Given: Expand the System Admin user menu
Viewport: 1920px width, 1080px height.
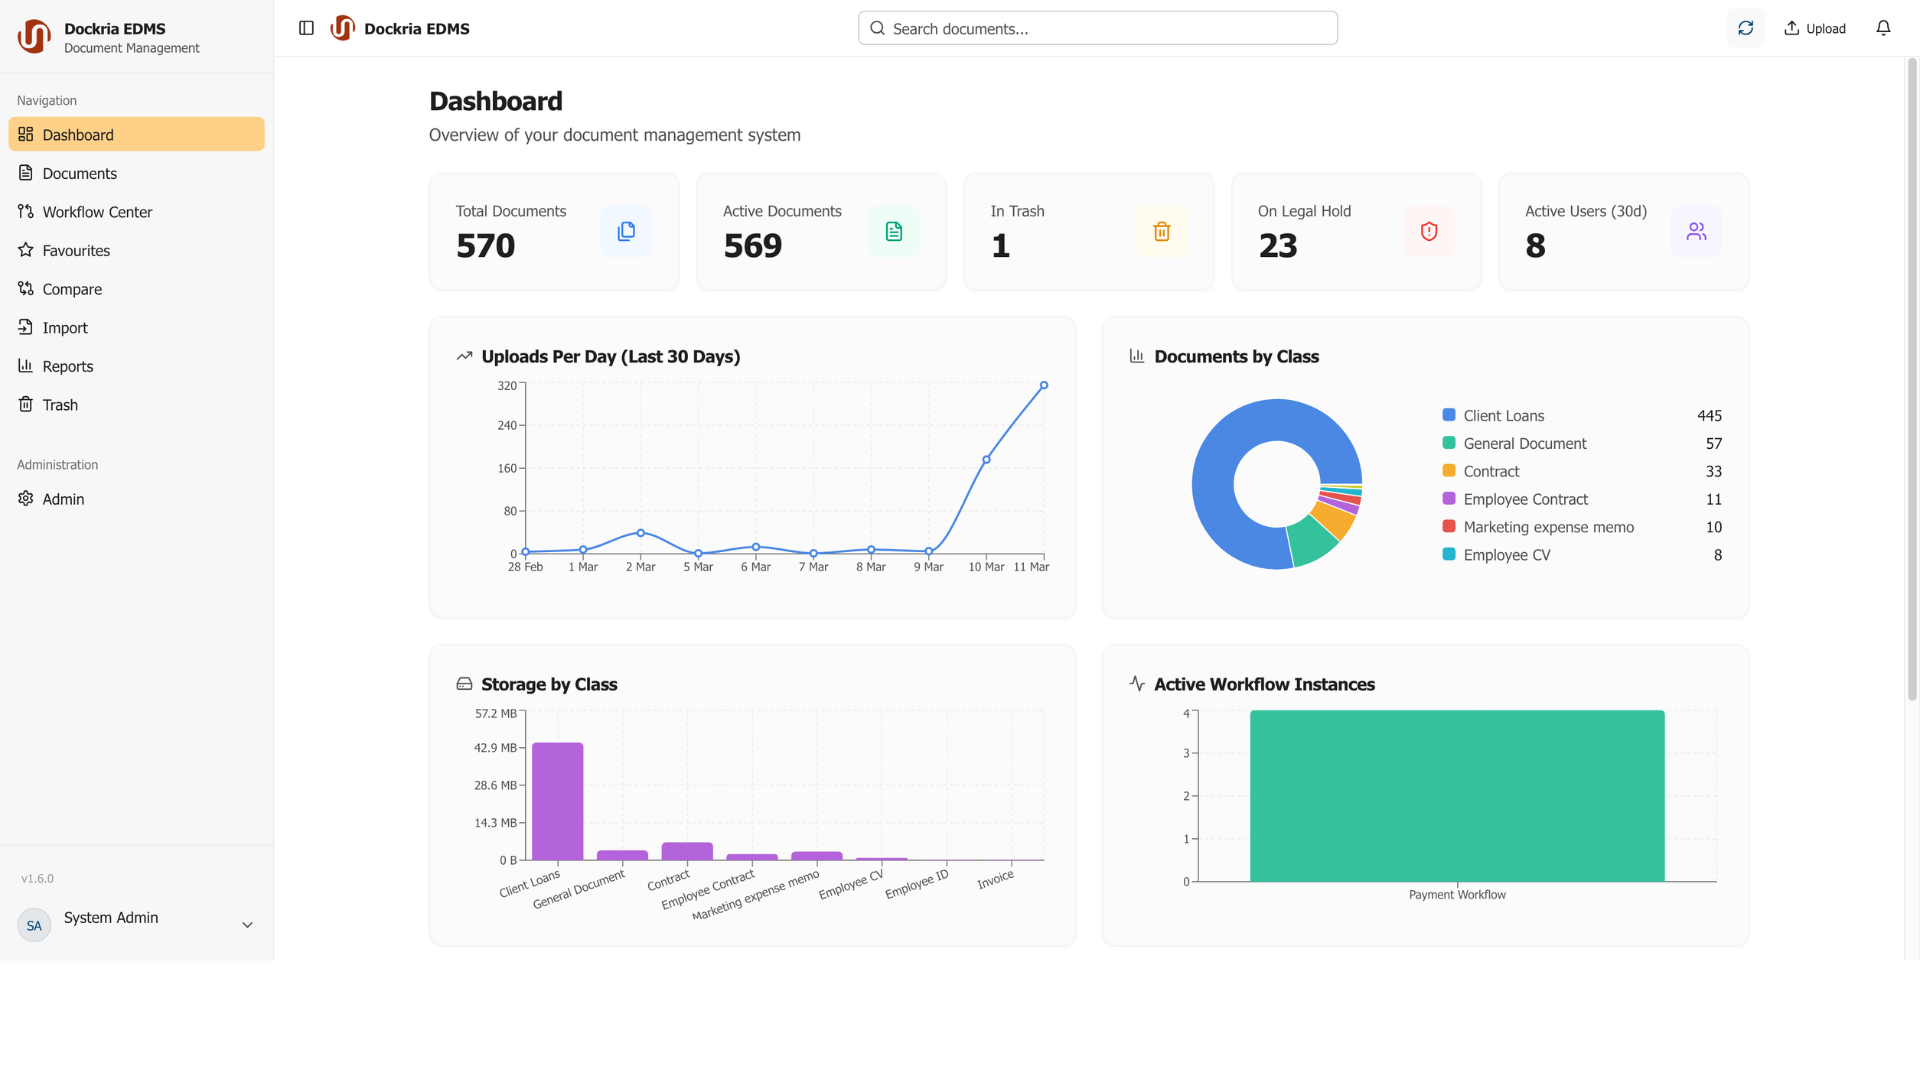Looking at the screenshot, I should pyautogui.click(x=247, y=925).
